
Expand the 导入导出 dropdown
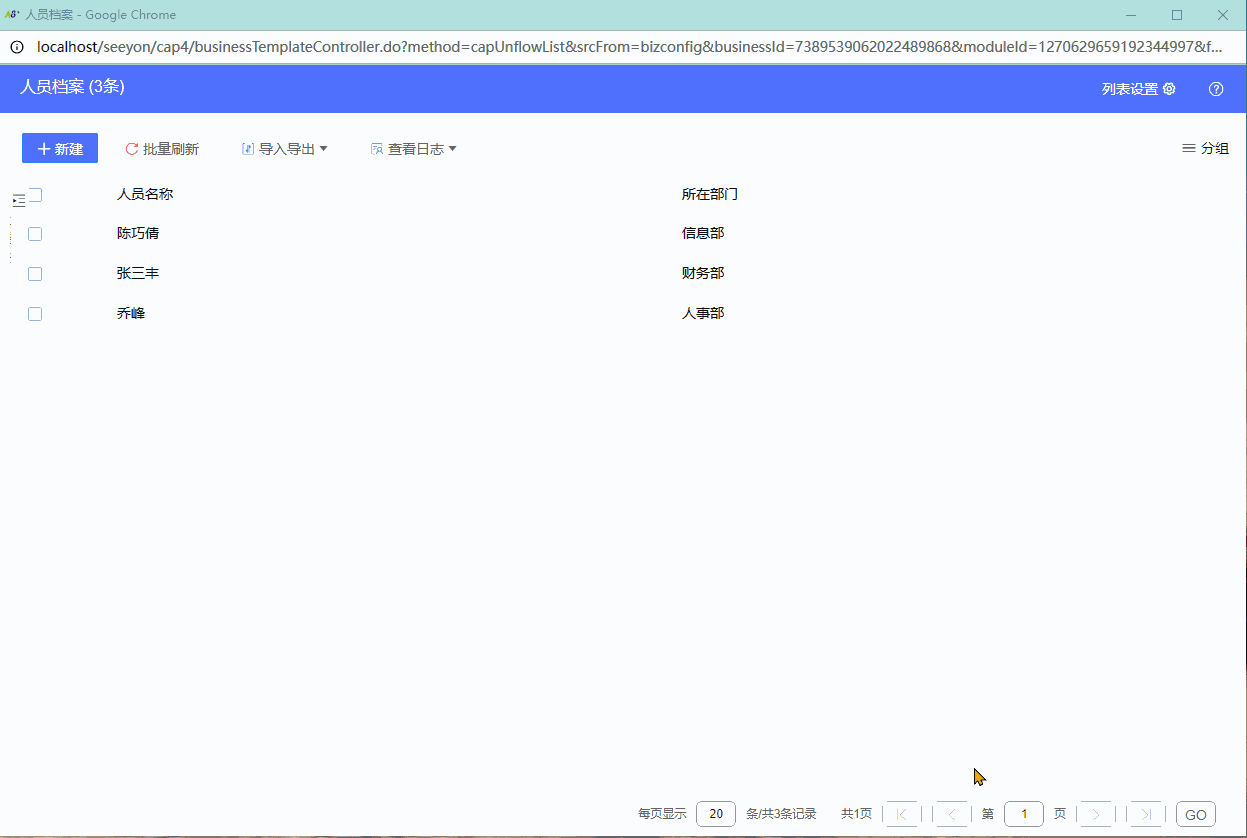pos(285,149)
